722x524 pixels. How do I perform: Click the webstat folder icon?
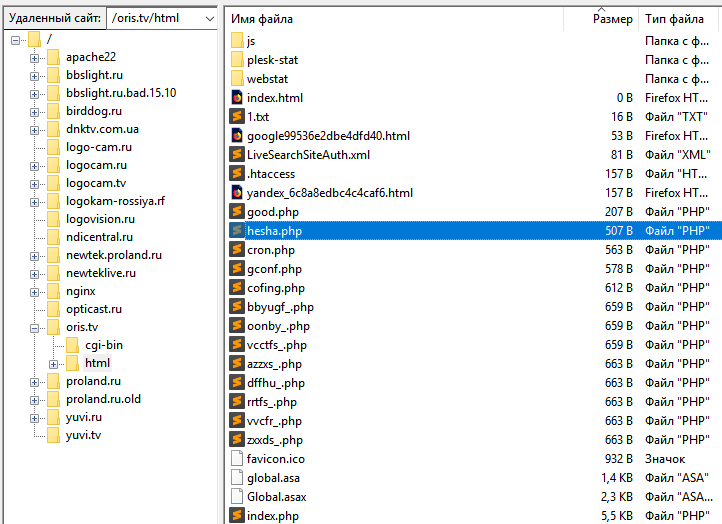pos(237,79)
